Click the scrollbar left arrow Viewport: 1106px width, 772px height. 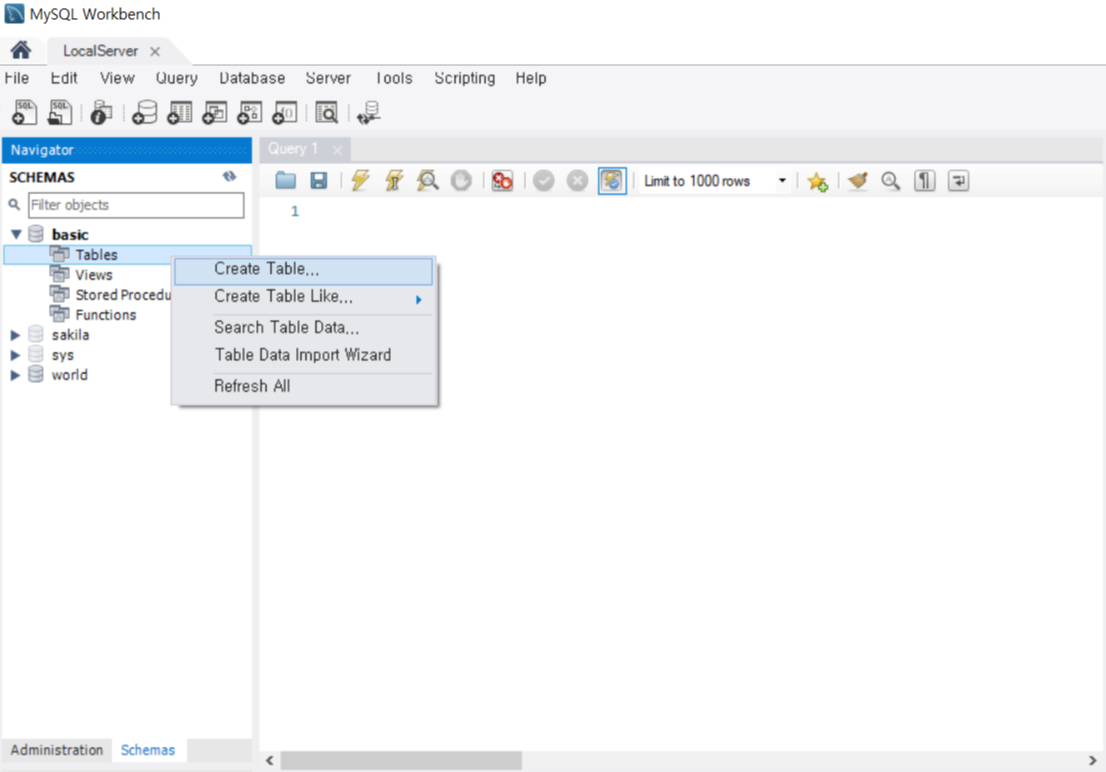point(269,761)
